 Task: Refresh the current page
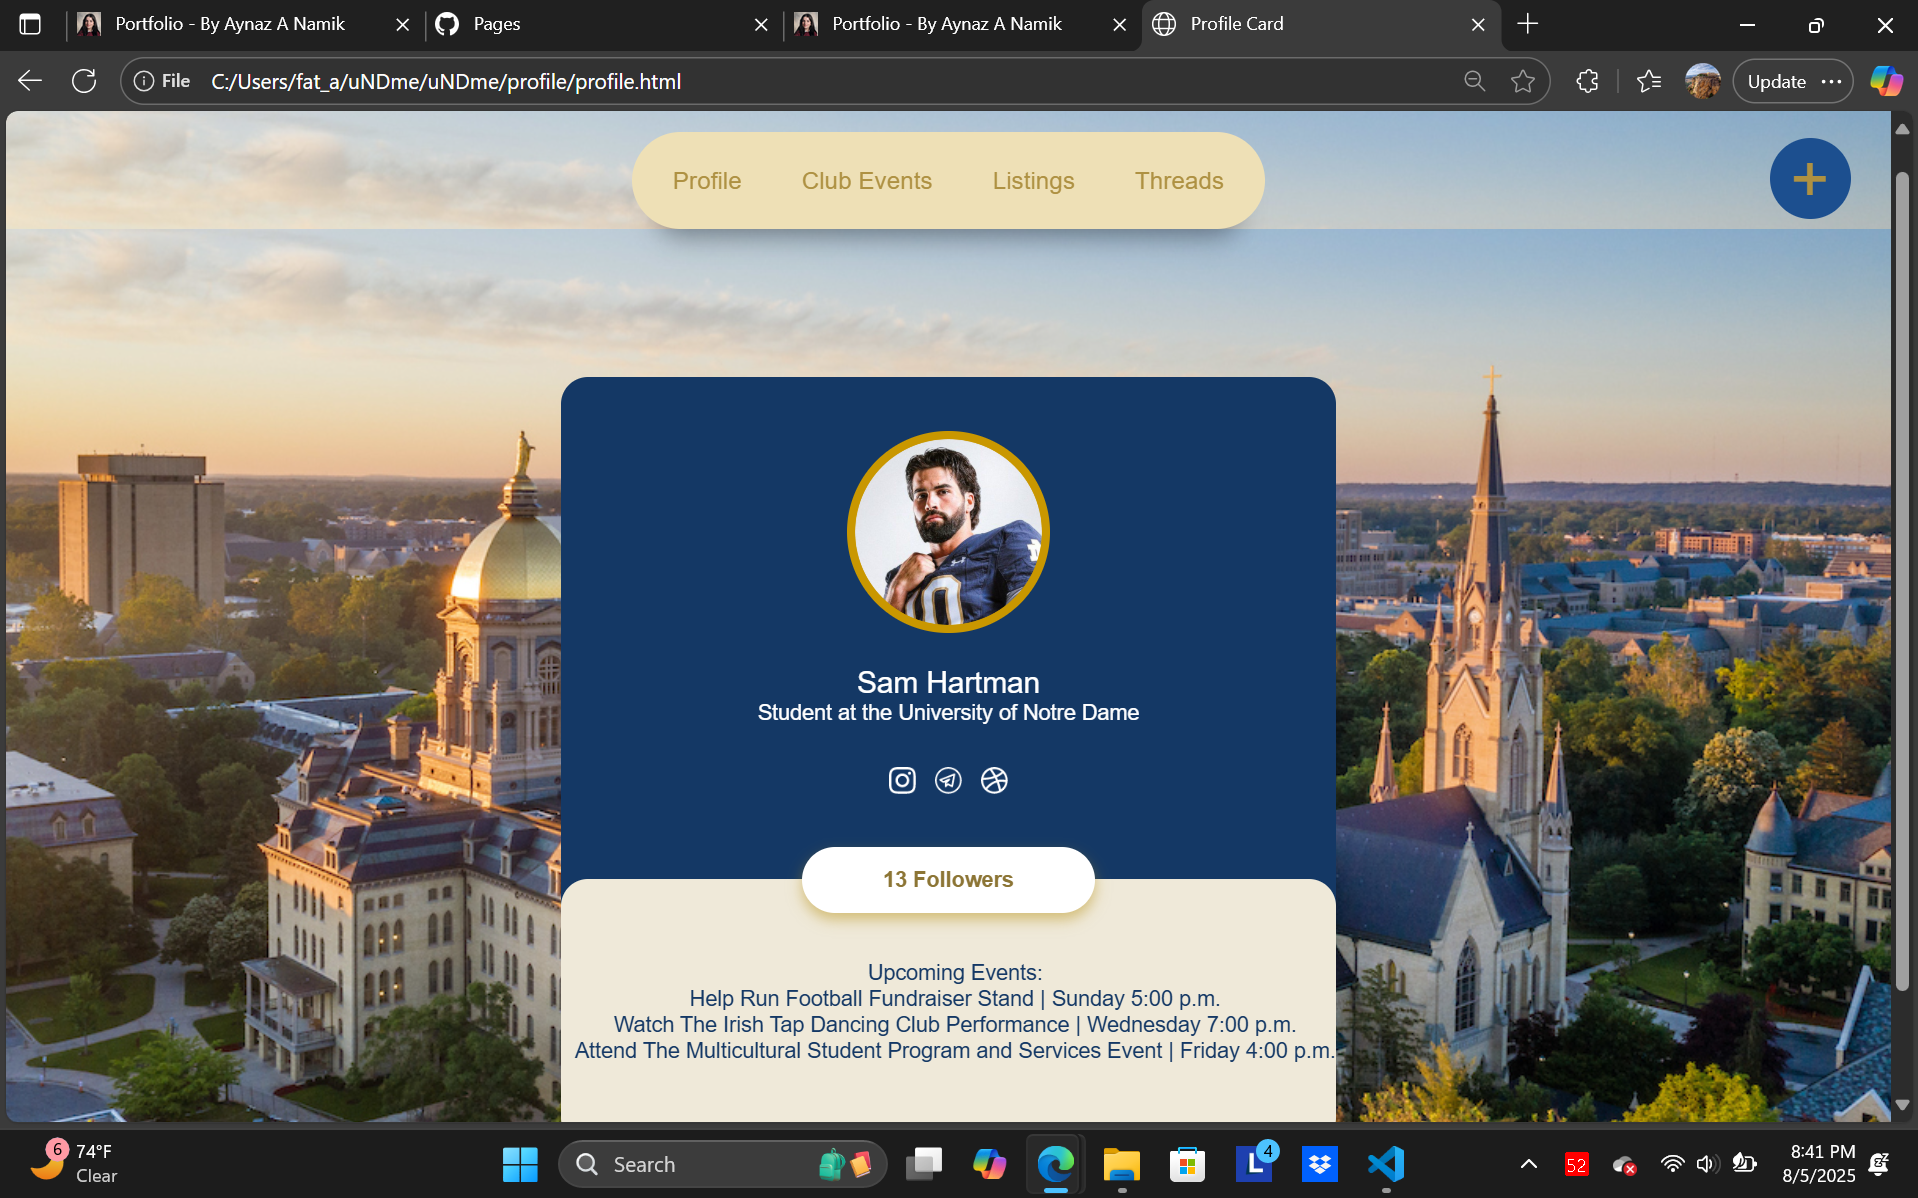84,81
